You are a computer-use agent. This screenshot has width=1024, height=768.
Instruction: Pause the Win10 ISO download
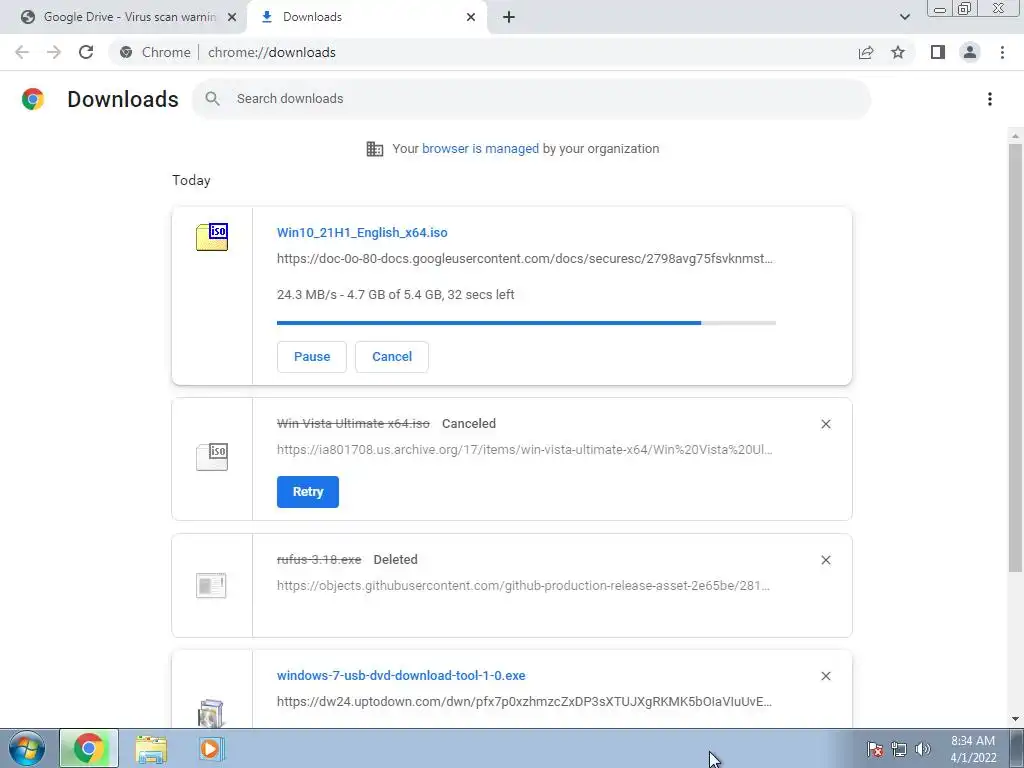pos(312,357)
